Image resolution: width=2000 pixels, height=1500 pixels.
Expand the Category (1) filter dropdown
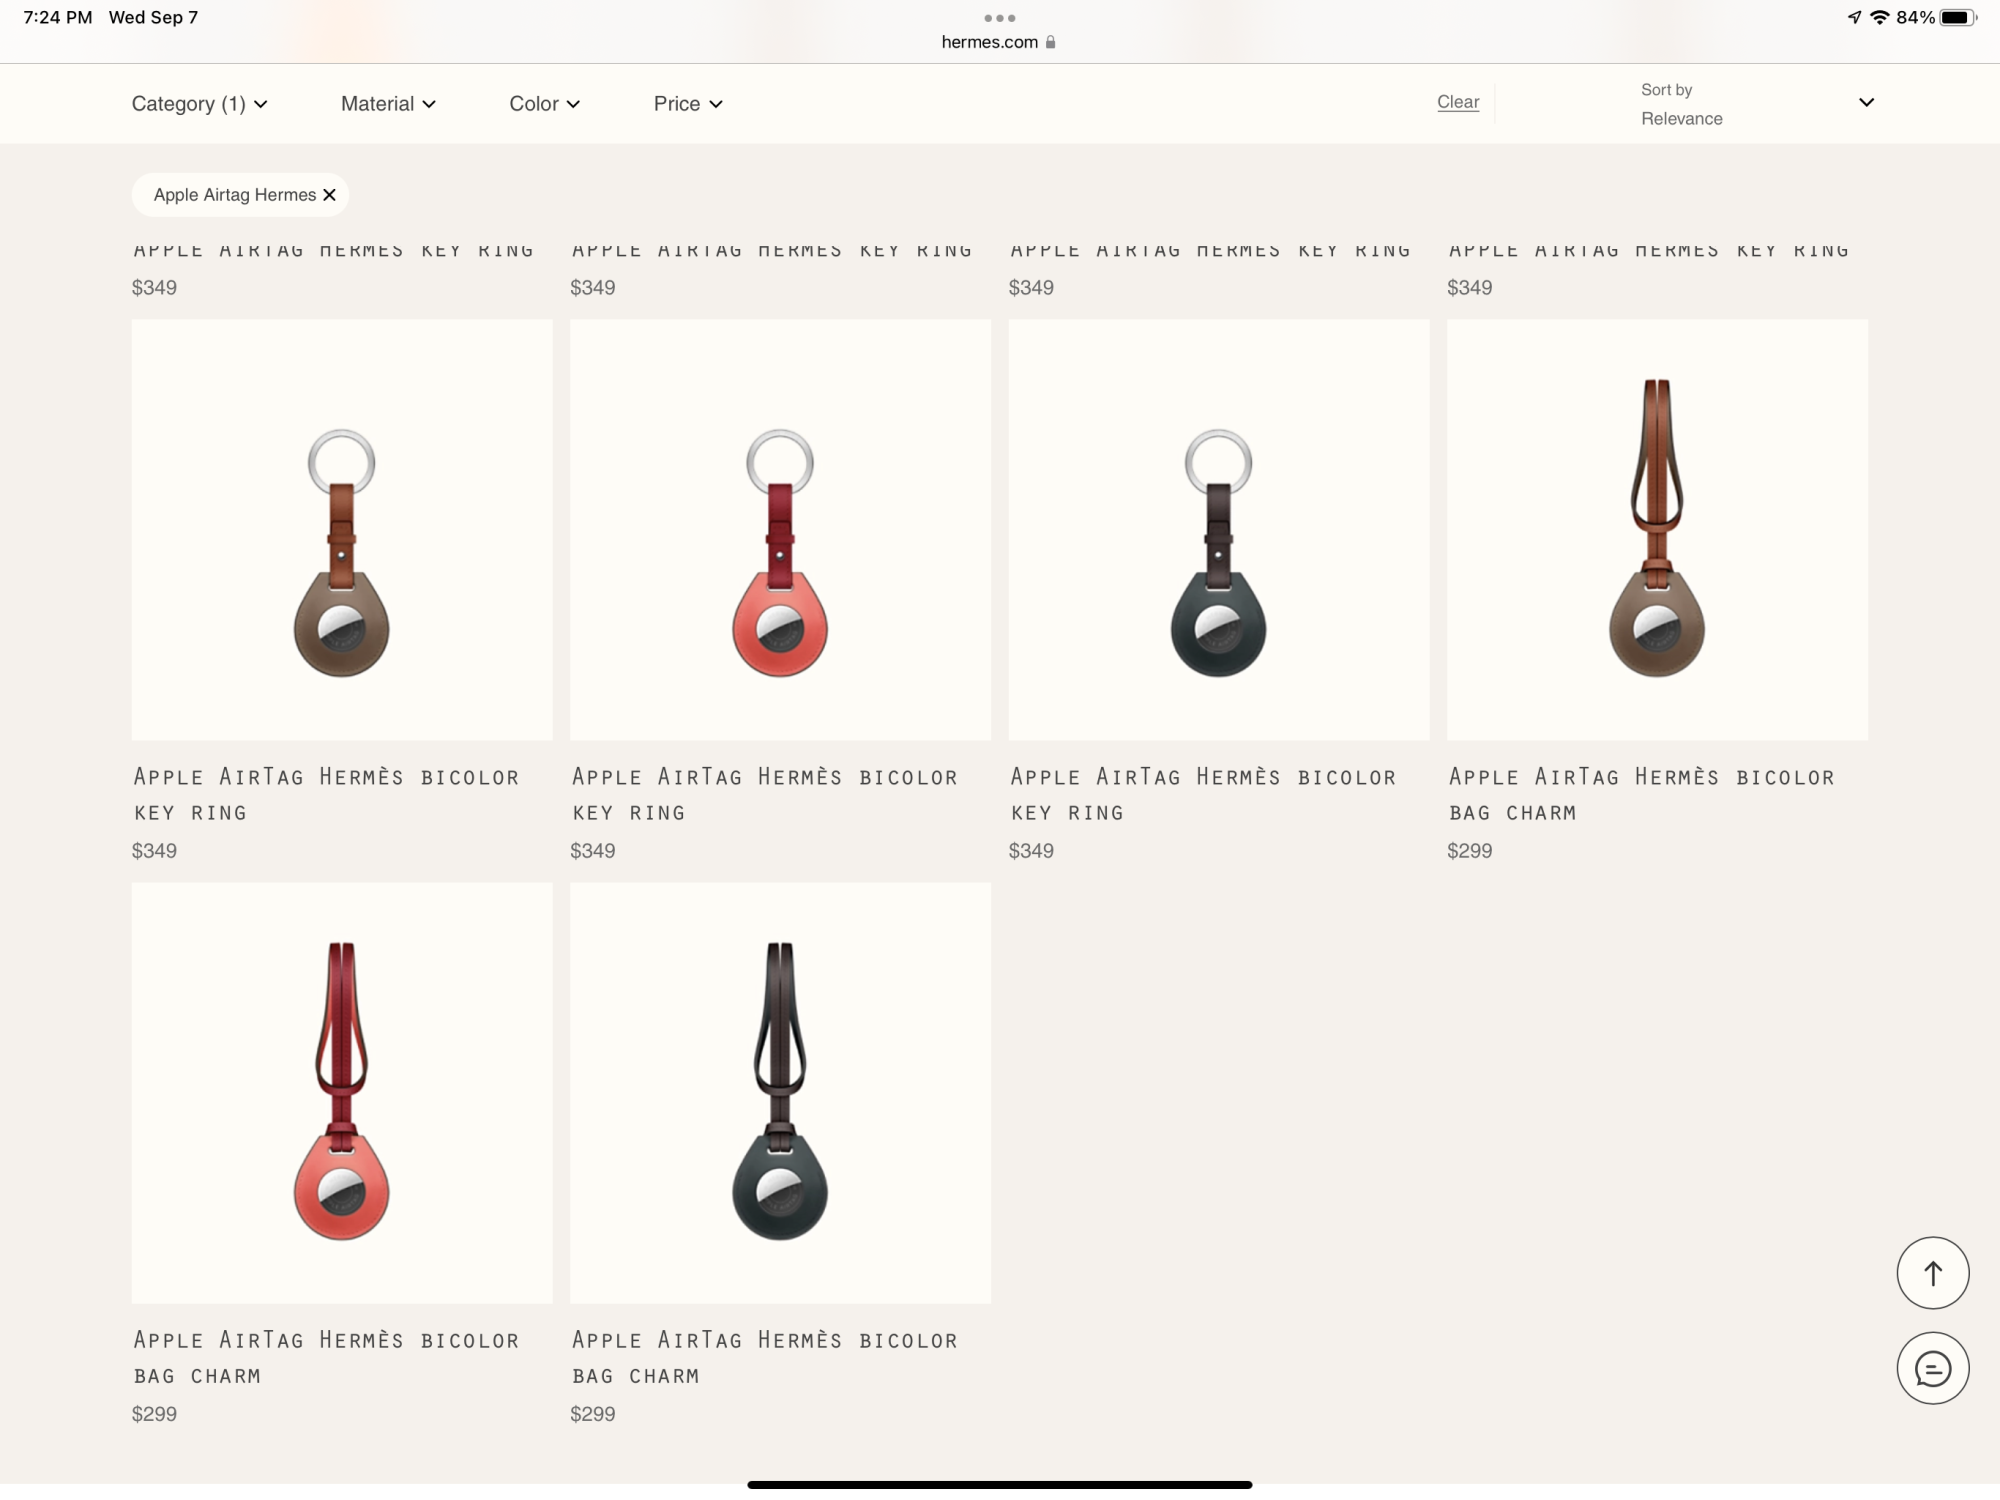click(199, 104)
